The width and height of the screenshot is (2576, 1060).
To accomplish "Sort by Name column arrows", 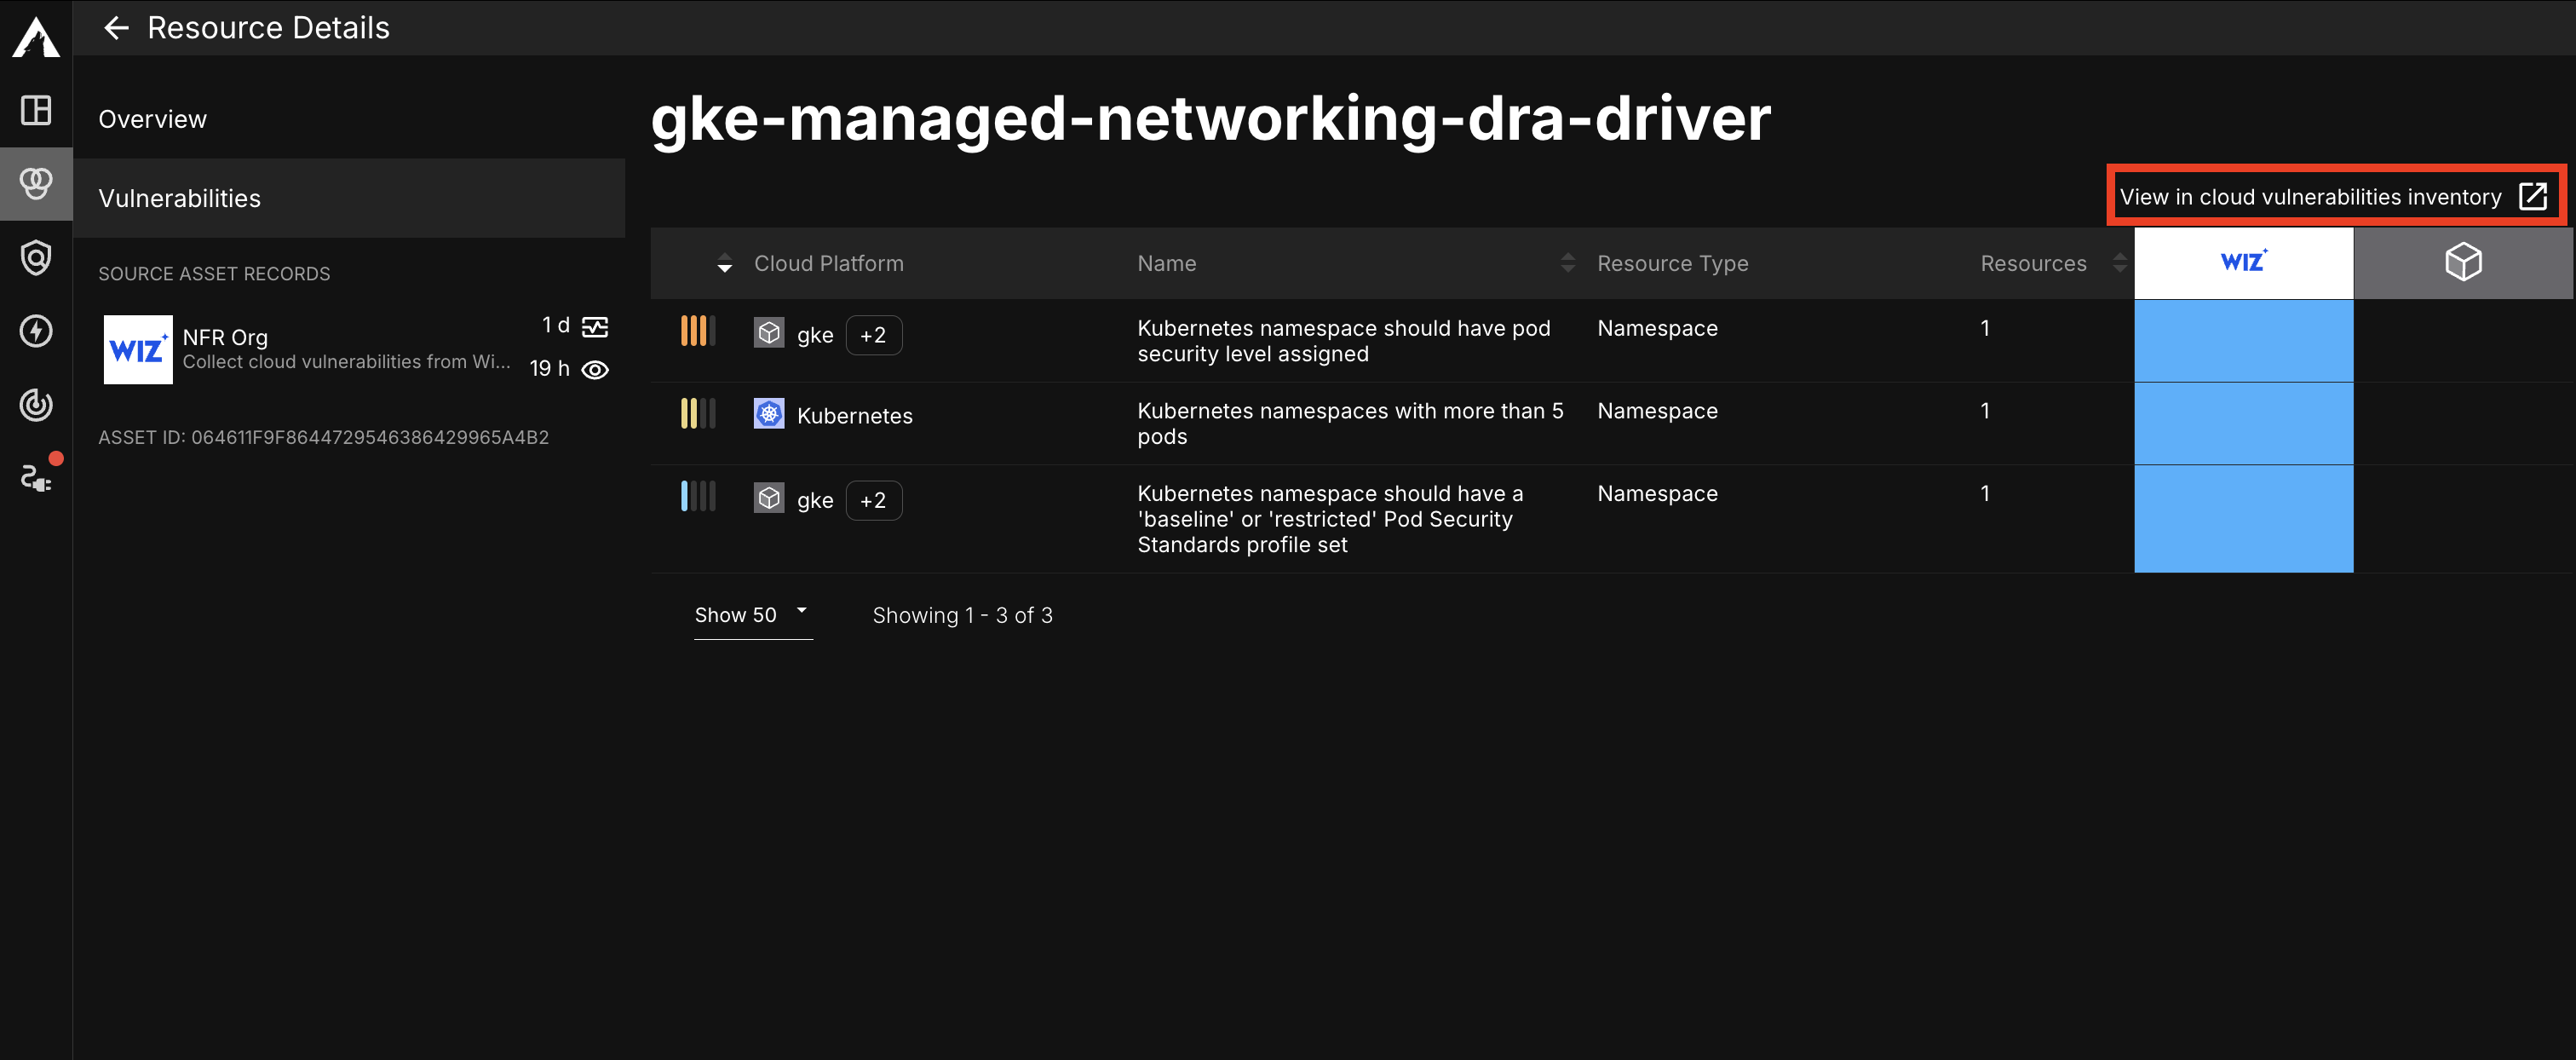I will coord(1567,263).
